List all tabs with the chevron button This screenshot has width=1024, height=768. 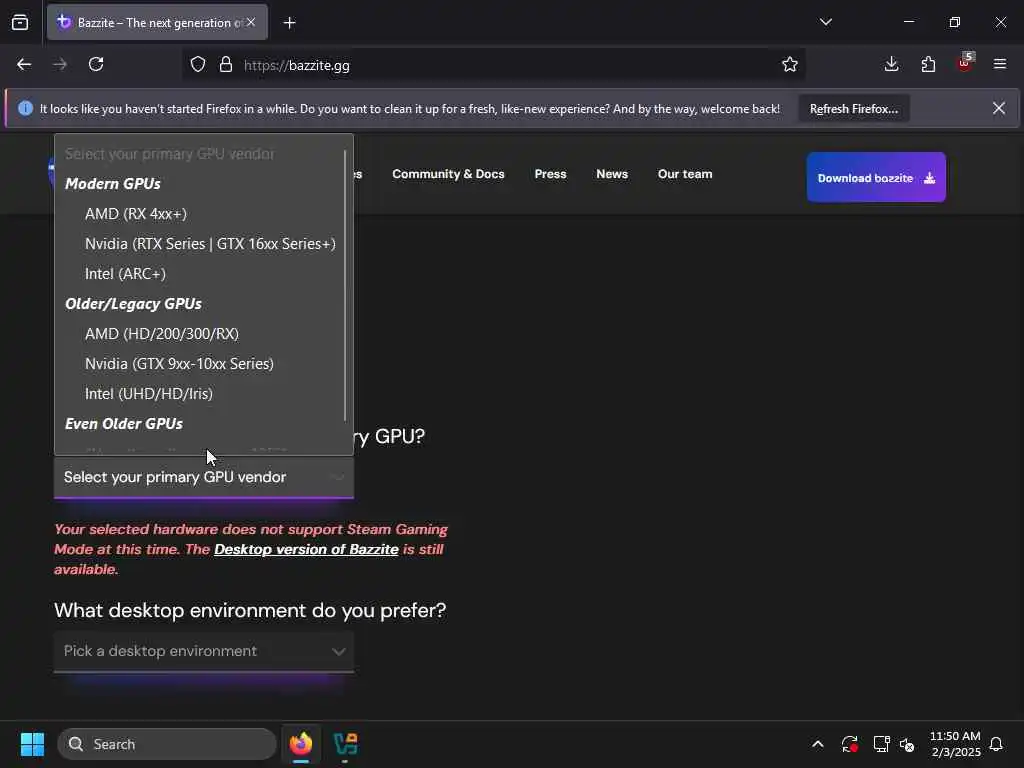click(x=826, y=22)
